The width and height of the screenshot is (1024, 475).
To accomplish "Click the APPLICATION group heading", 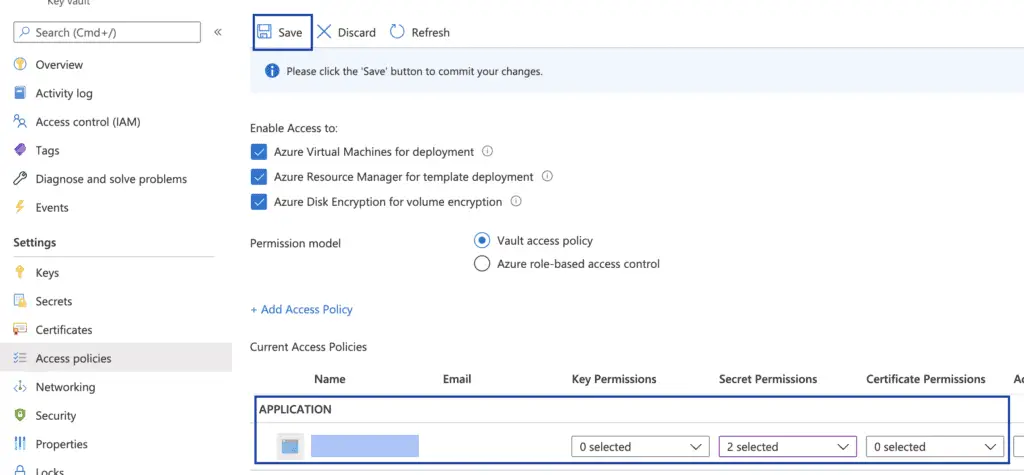I will pos(295,410).
